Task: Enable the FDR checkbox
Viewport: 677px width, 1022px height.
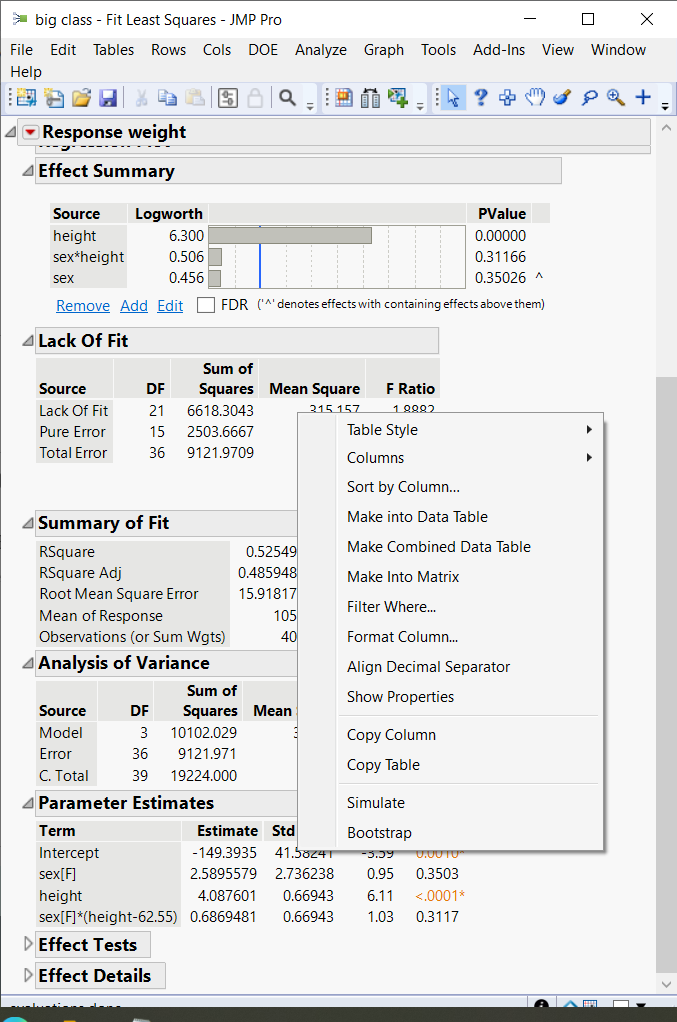Action: click(x=206, y=305)
